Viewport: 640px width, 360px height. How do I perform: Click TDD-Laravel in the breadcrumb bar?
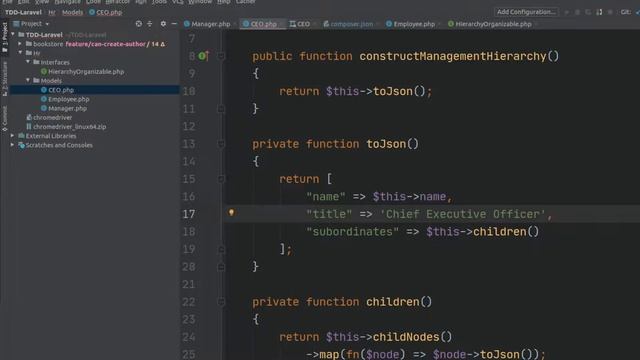[23, 13]
